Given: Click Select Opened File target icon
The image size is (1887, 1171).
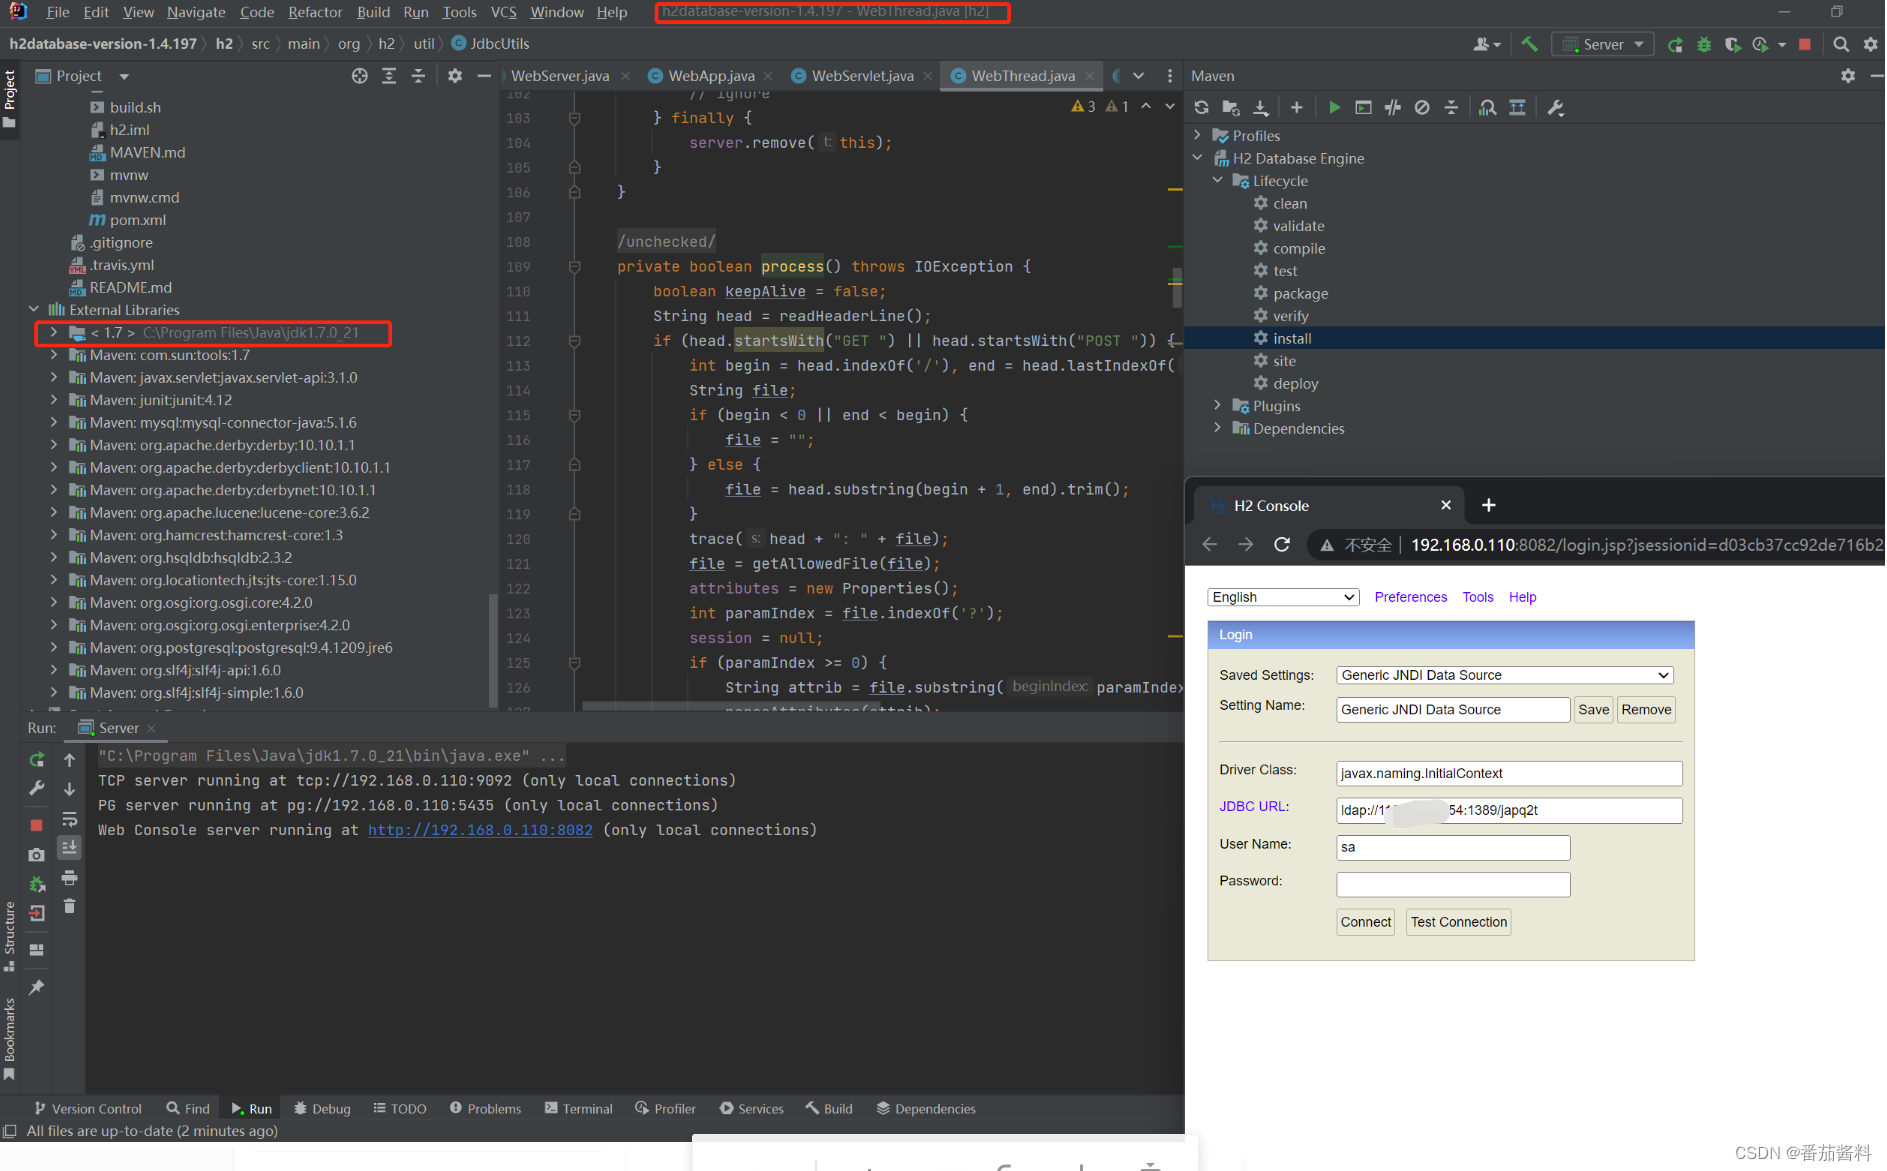Looking at the screenshot, I should coord(359,76).
